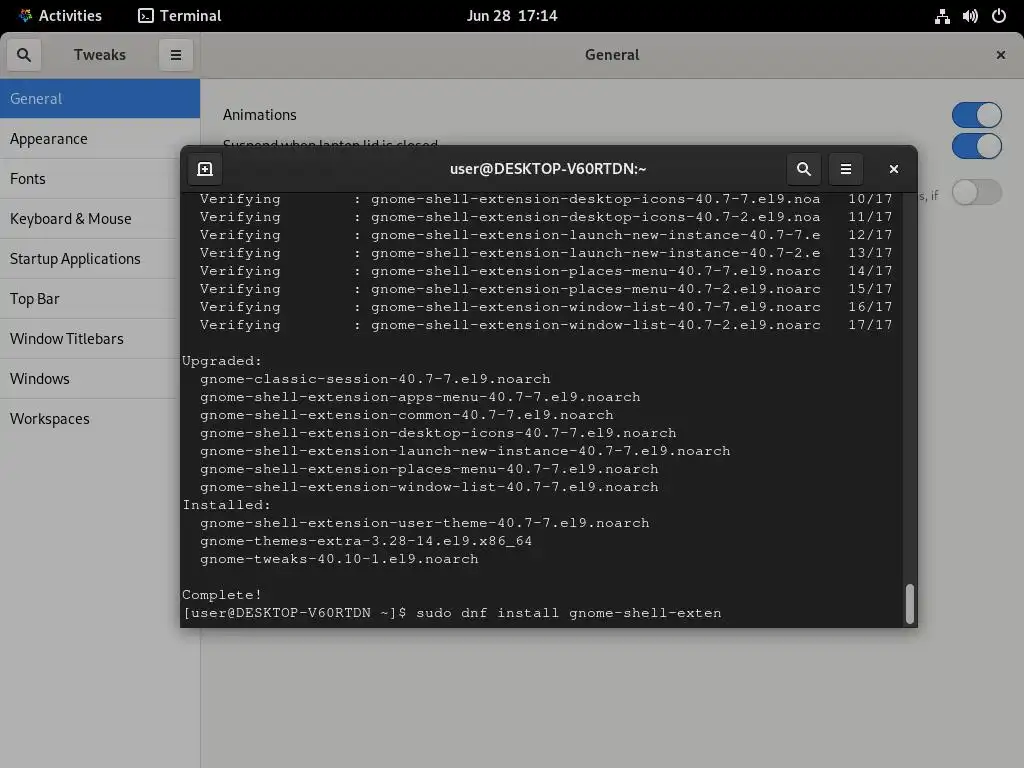Close the Tweaks window
This screenshot has height=768, width=1024.
click(x=1000, y=55)
